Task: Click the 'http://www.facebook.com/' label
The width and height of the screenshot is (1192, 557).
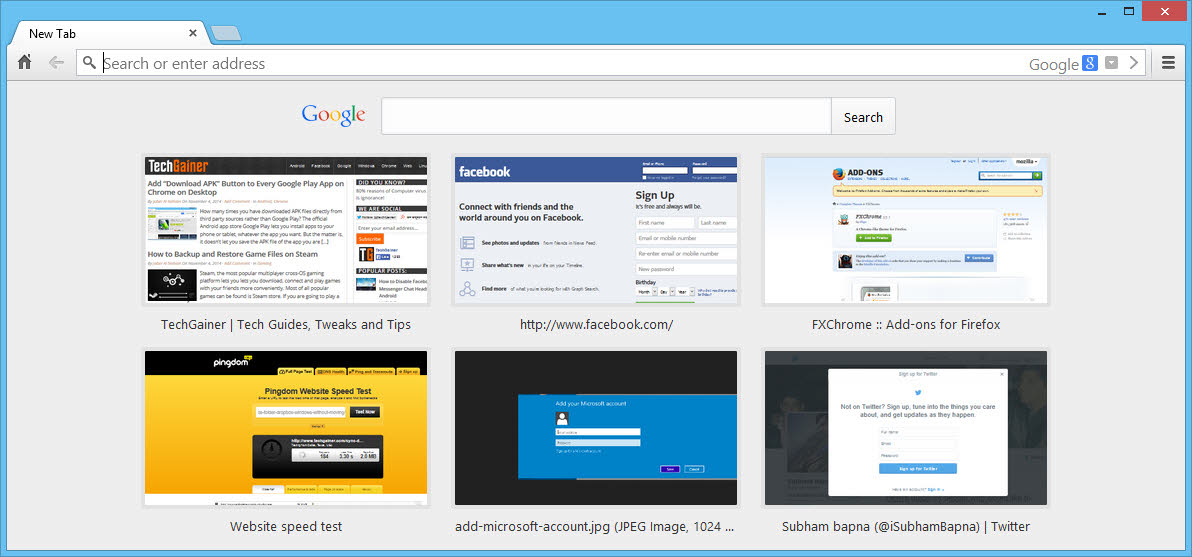Action: (597, 324)
